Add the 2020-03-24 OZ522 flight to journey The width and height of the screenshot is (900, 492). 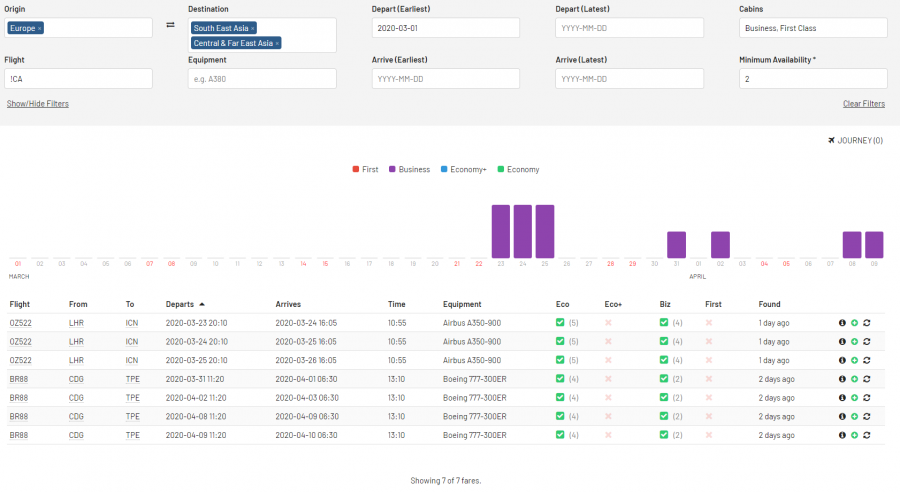(854, 341)
